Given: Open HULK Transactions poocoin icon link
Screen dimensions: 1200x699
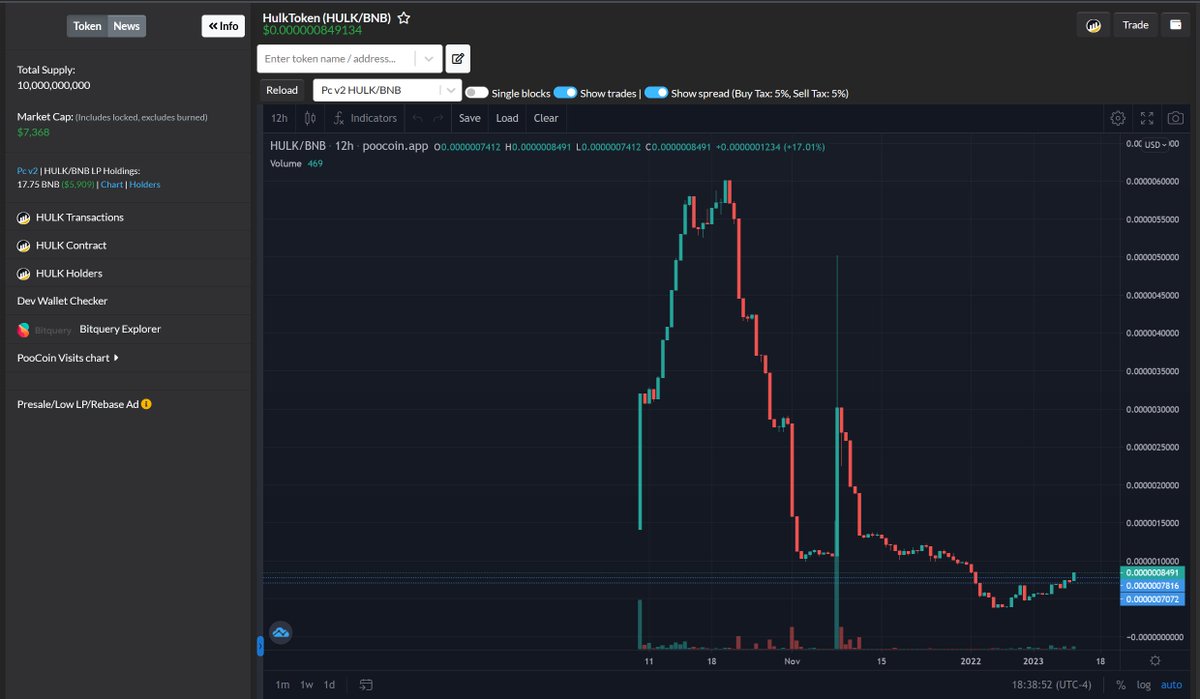Looking at the screenshot, I should [x=24, y=217].
